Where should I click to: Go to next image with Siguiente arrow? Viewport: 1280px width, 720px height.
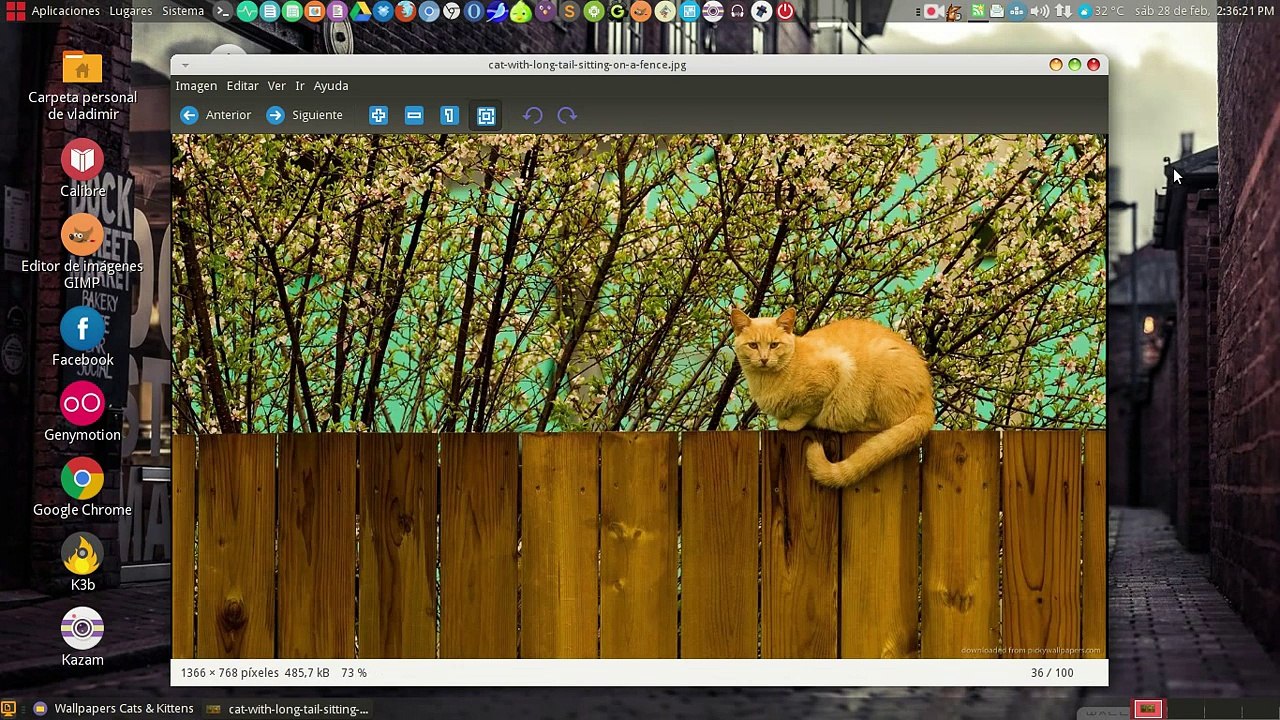275,115
